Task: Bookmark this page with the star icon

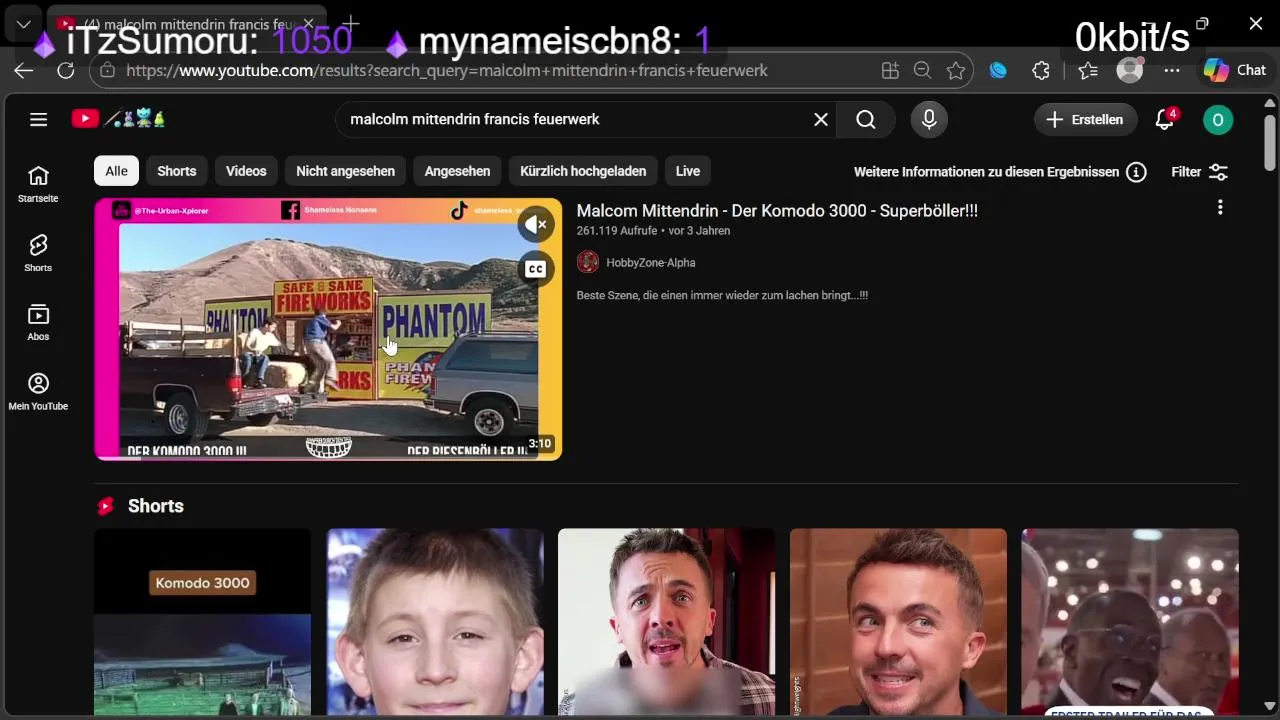Action: tap(956, 71)
